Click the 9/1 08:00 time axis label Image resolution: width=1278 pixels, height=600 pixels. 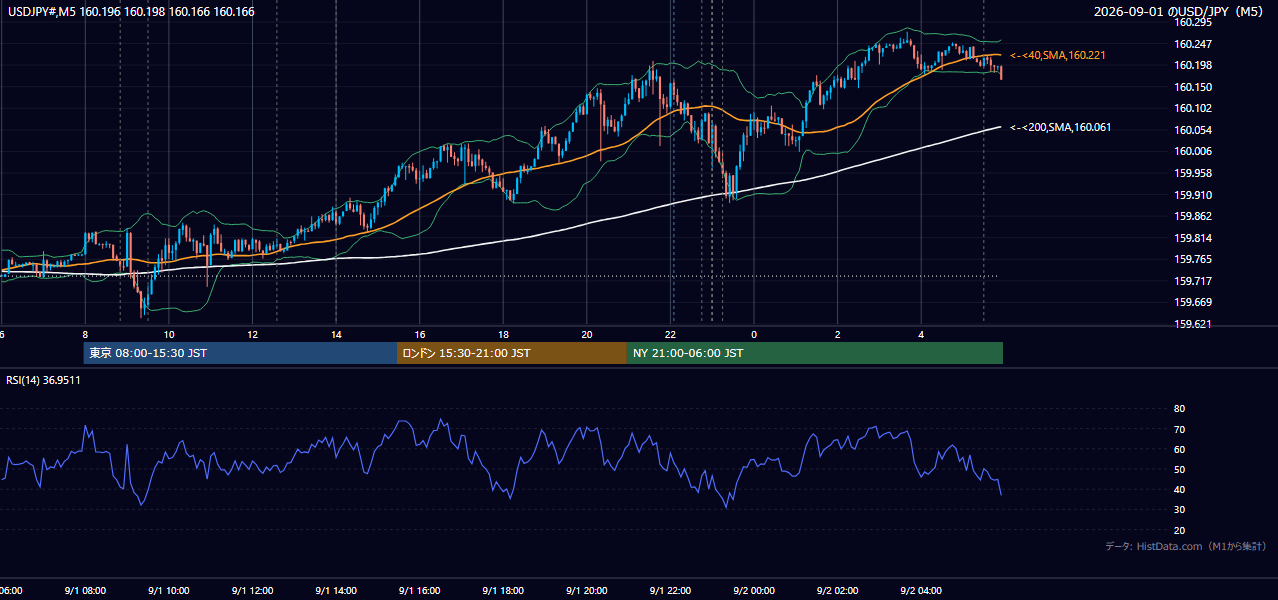(84, 591)
